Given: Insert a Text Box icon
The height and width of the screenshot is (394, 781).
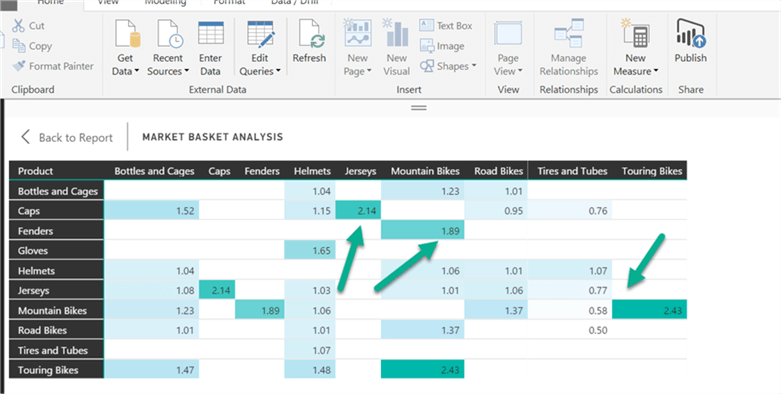Looking at the screenshot, I should (x=426, y=25).
